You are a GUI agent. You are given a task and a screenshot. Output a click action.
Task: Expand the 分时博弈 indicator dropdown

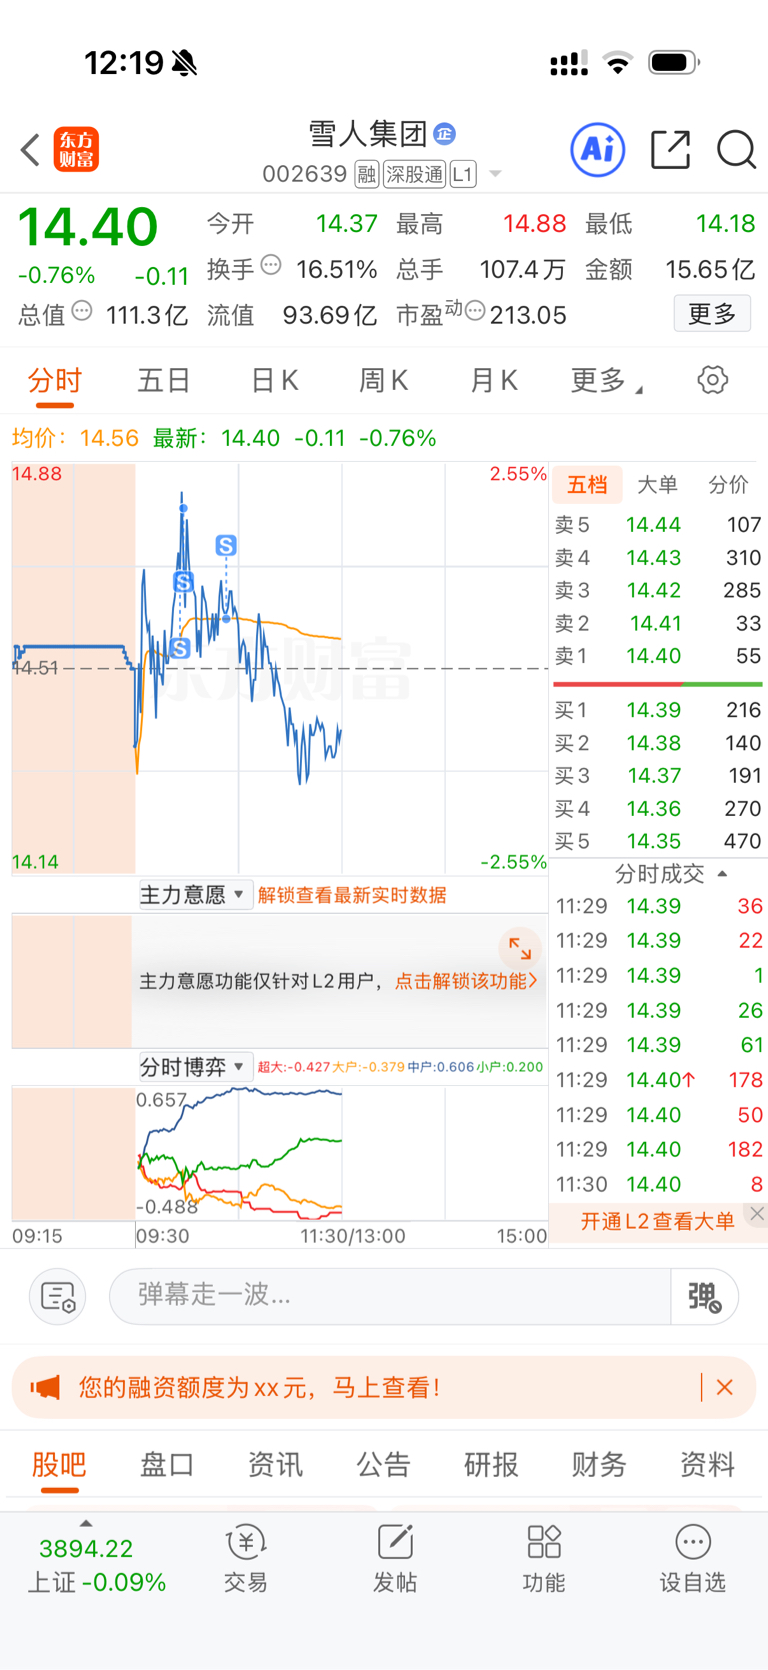[193, 1067]
